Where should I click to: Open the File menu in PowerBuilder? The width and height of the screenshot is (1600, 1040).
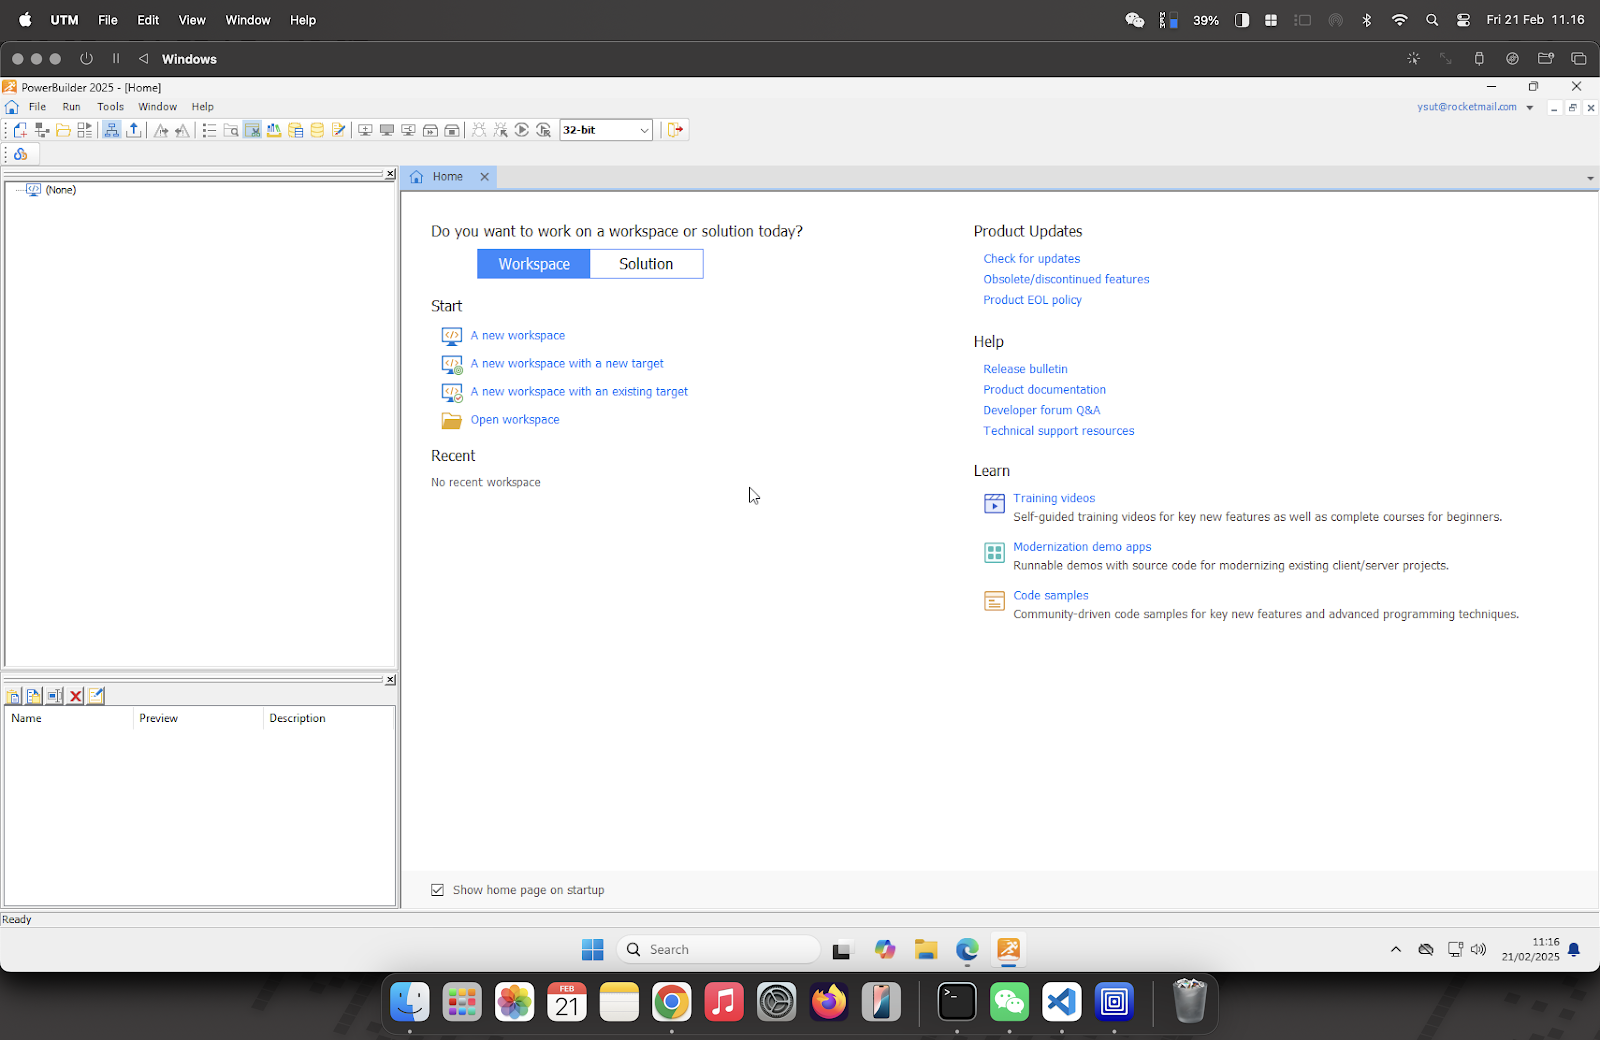click(x=37, y=107)
